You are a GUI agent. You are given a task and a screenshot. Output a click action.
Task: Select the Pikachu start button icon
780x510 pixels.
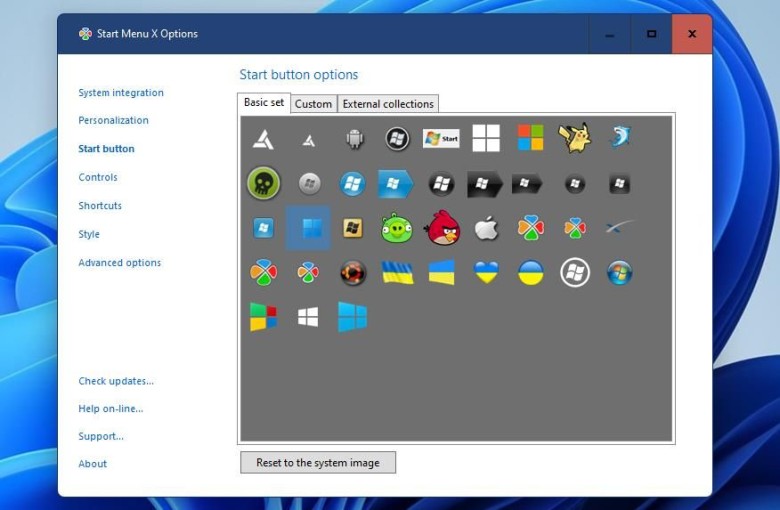(x=575, y=138)
